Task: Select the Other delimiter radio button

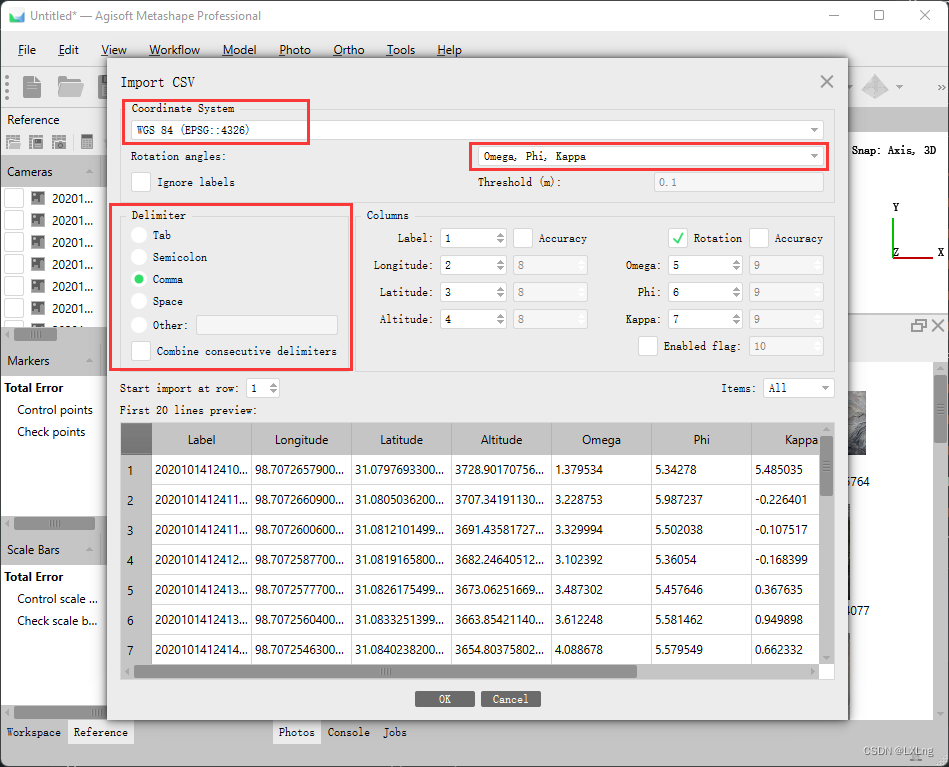Action: [139, 325]
